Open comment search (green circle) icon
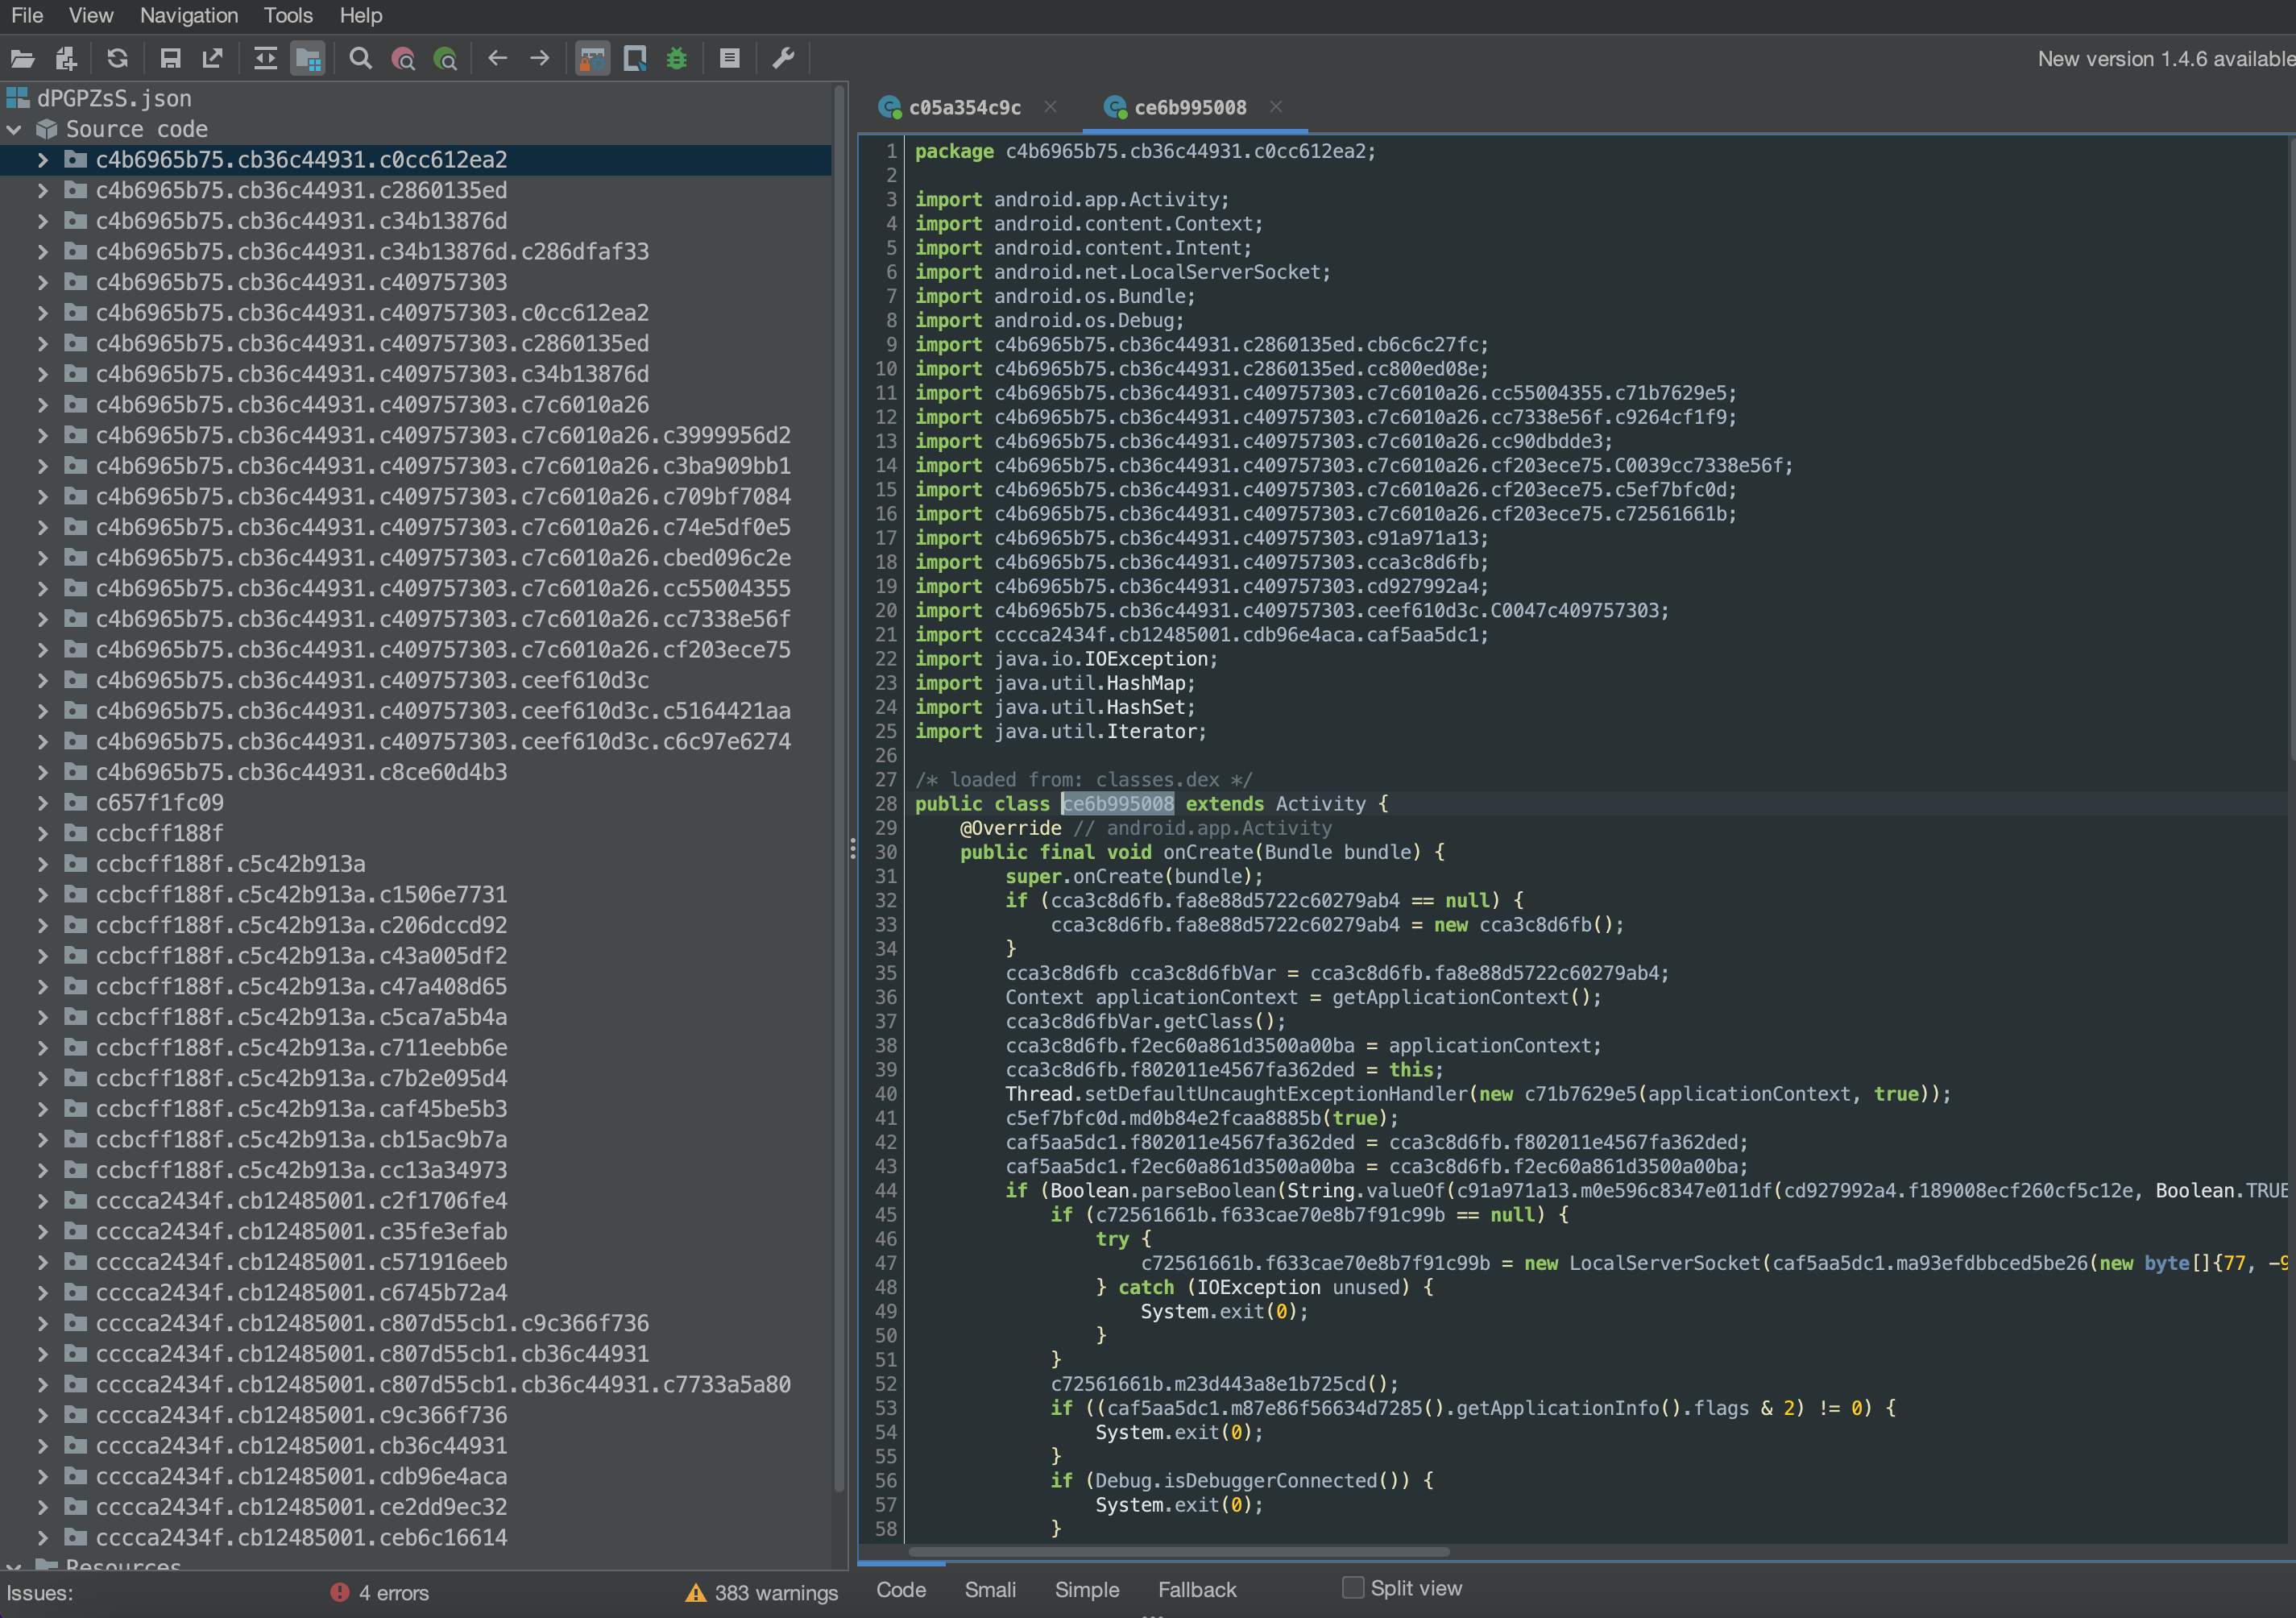This screenshot has height=1618, width=2296. pos(445,59)
